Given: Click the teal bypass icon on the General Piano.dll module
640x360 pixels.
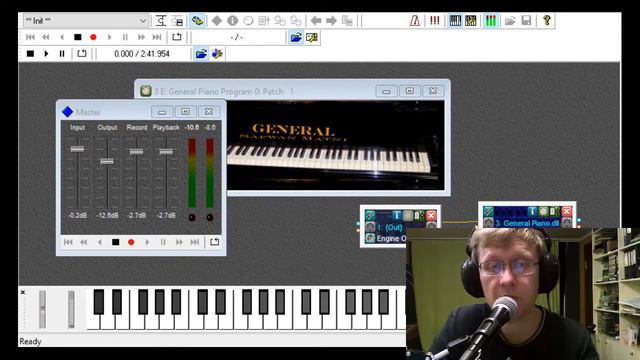Looking at the screenshot, I should pyautogui.click(x=488, y=211).
